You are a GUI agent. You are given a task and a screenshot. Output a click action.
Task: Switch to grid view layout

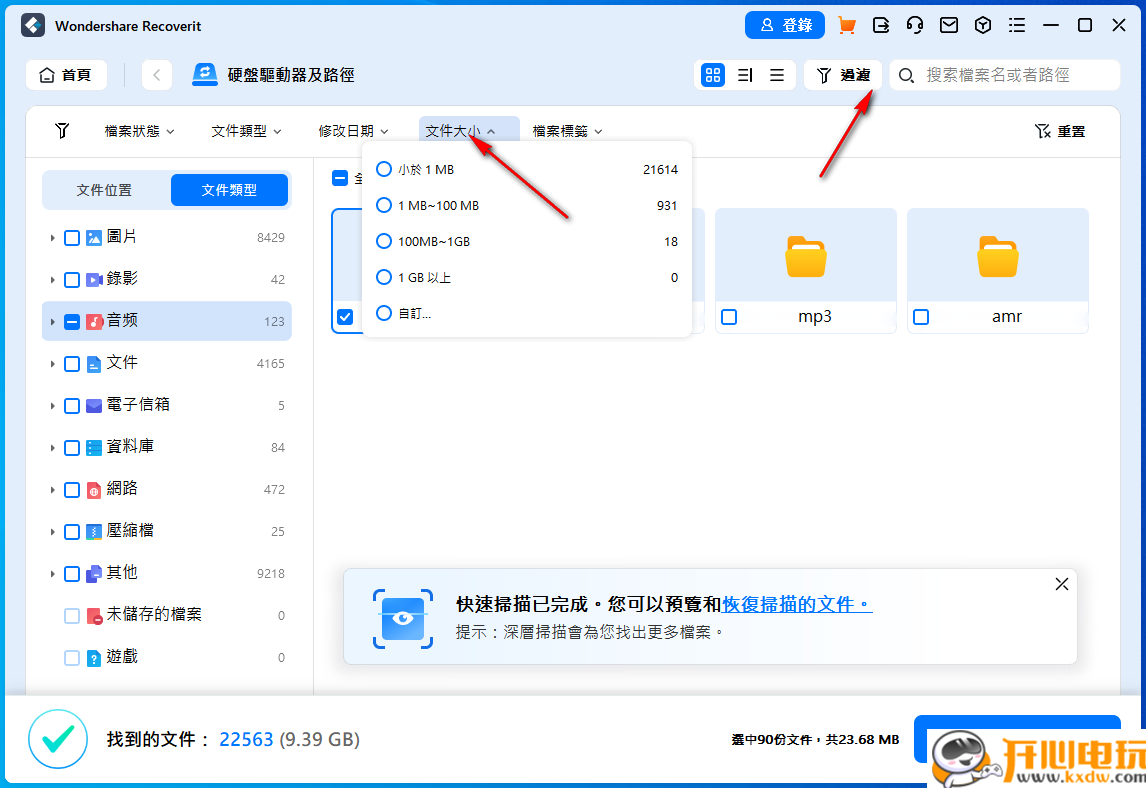point(712,75)
